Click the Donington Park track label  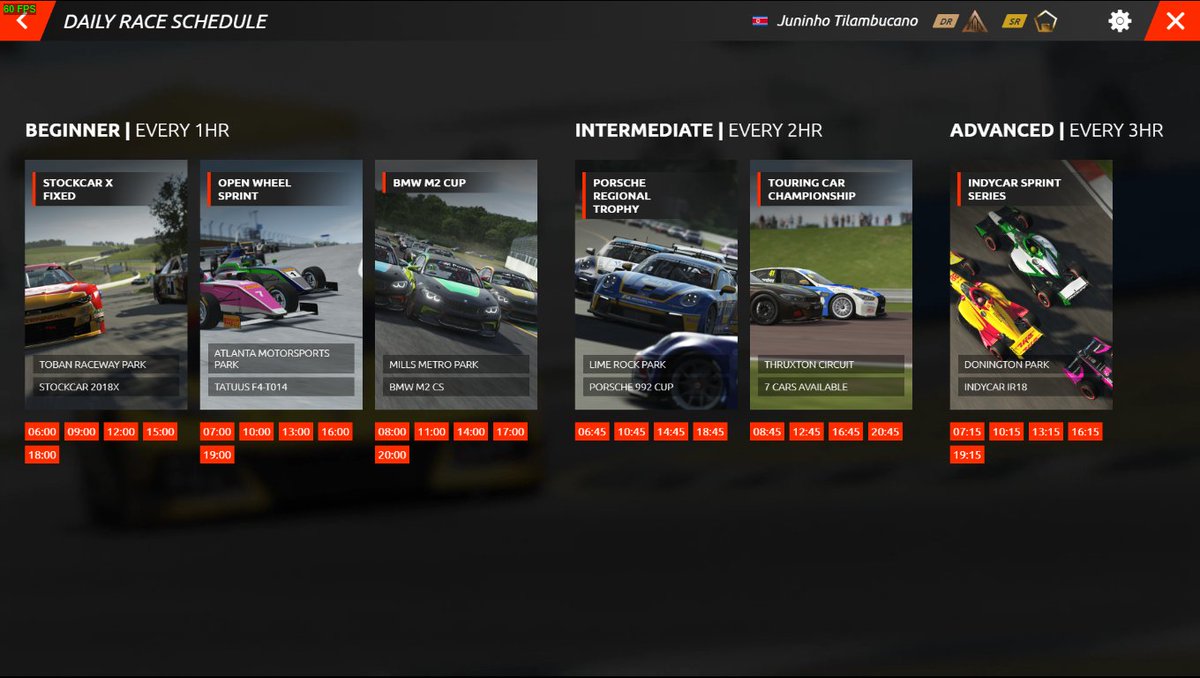pos(1031,365)
